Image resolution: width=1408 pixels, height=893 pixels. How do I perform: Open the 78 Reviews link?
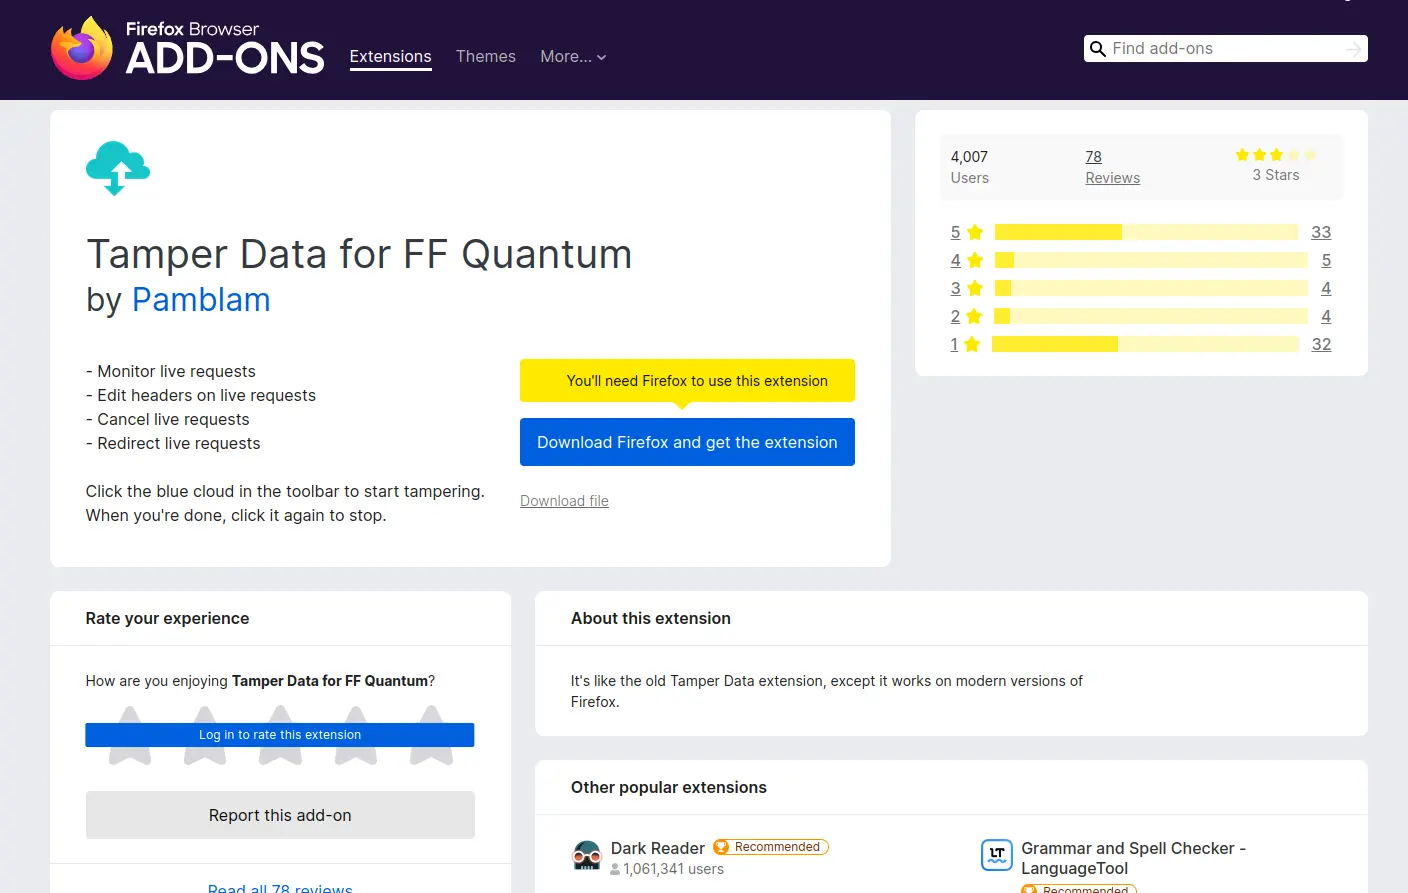pyautogui.click(x=1113, y=167)
